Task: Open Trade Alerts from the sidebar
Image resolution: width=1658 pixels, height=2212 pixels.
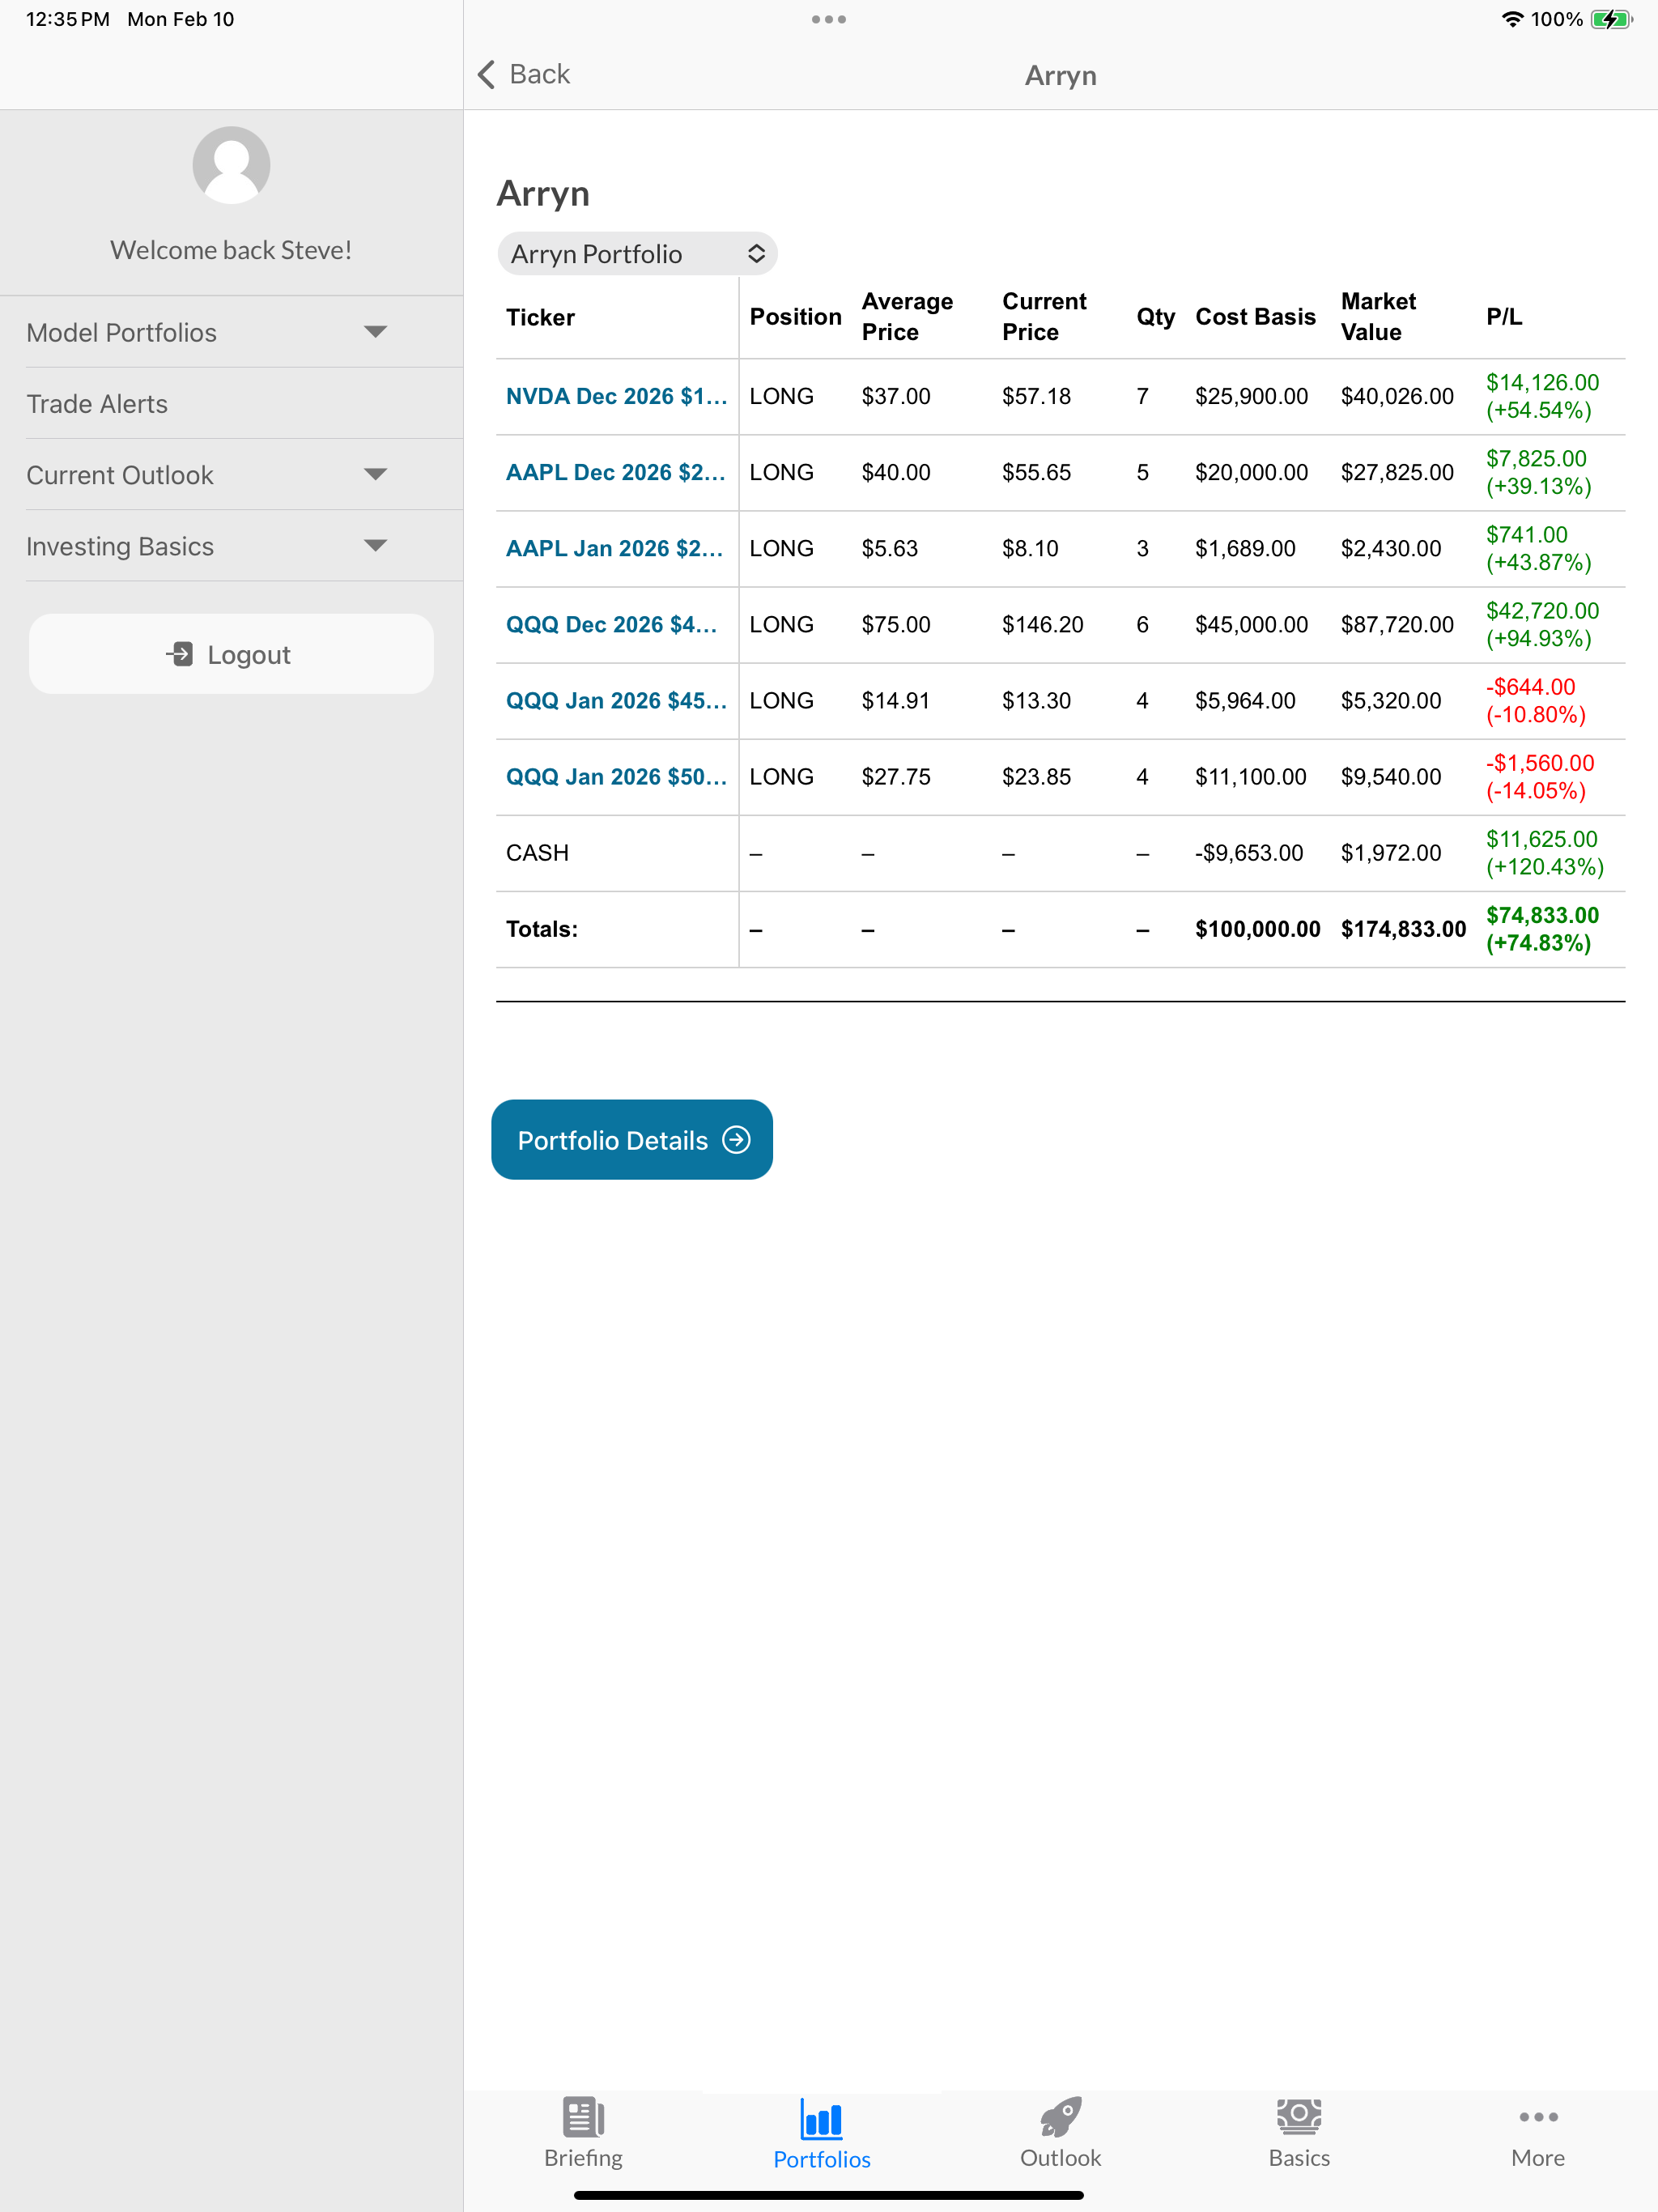Action: (231, 404)
